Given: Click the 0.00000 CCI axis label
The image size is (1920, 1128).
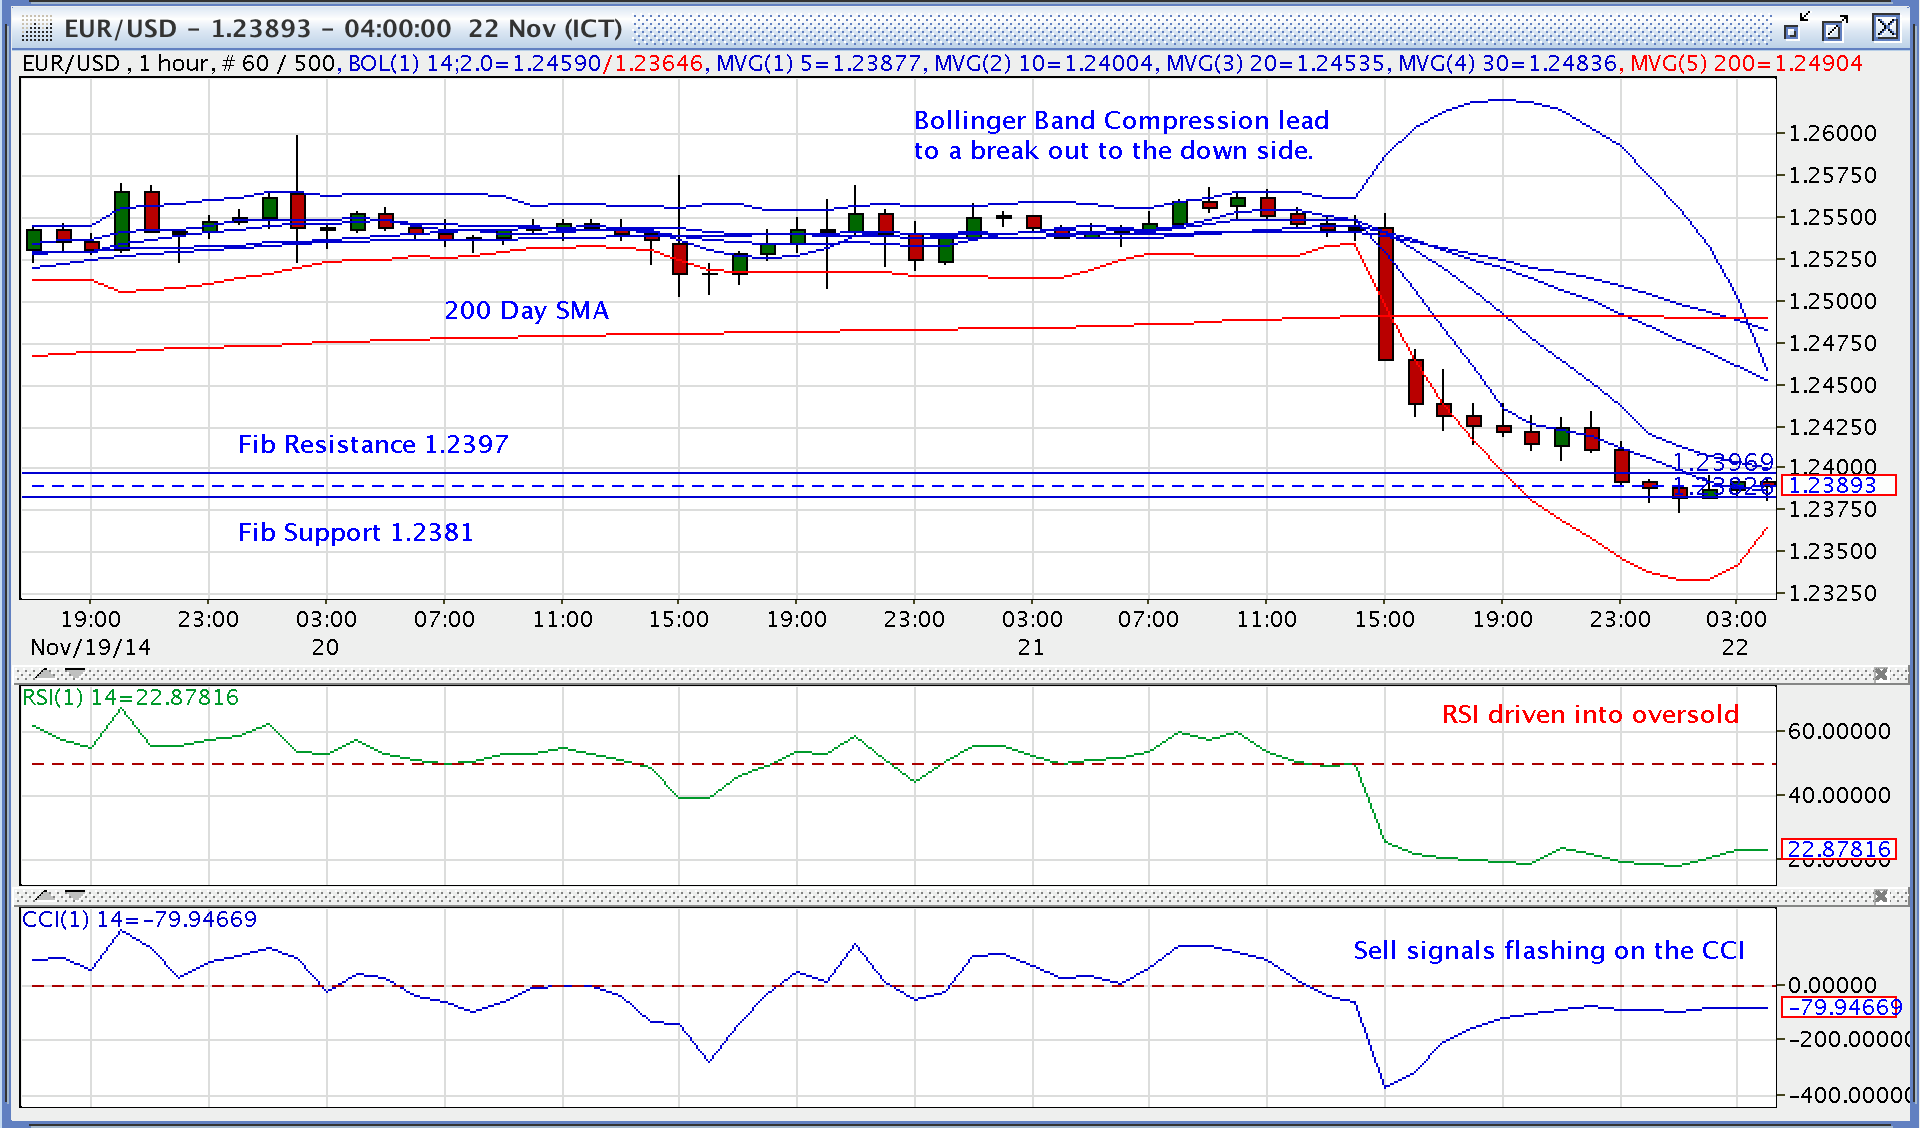Looking at the screenshot, I should coord(1833,985).
